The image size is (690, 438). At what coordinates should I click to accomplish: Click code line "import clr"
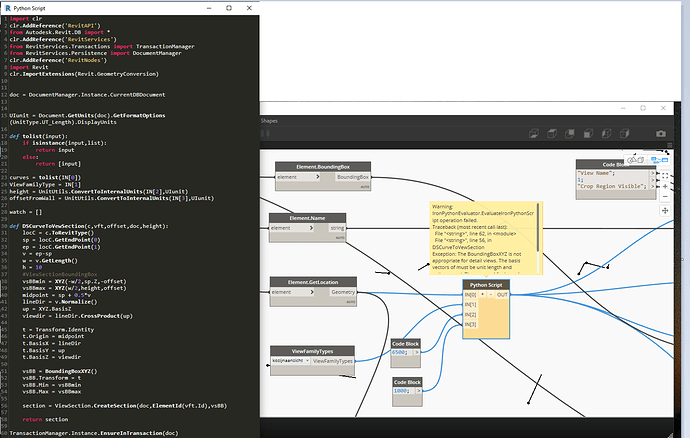pos(26,18)
